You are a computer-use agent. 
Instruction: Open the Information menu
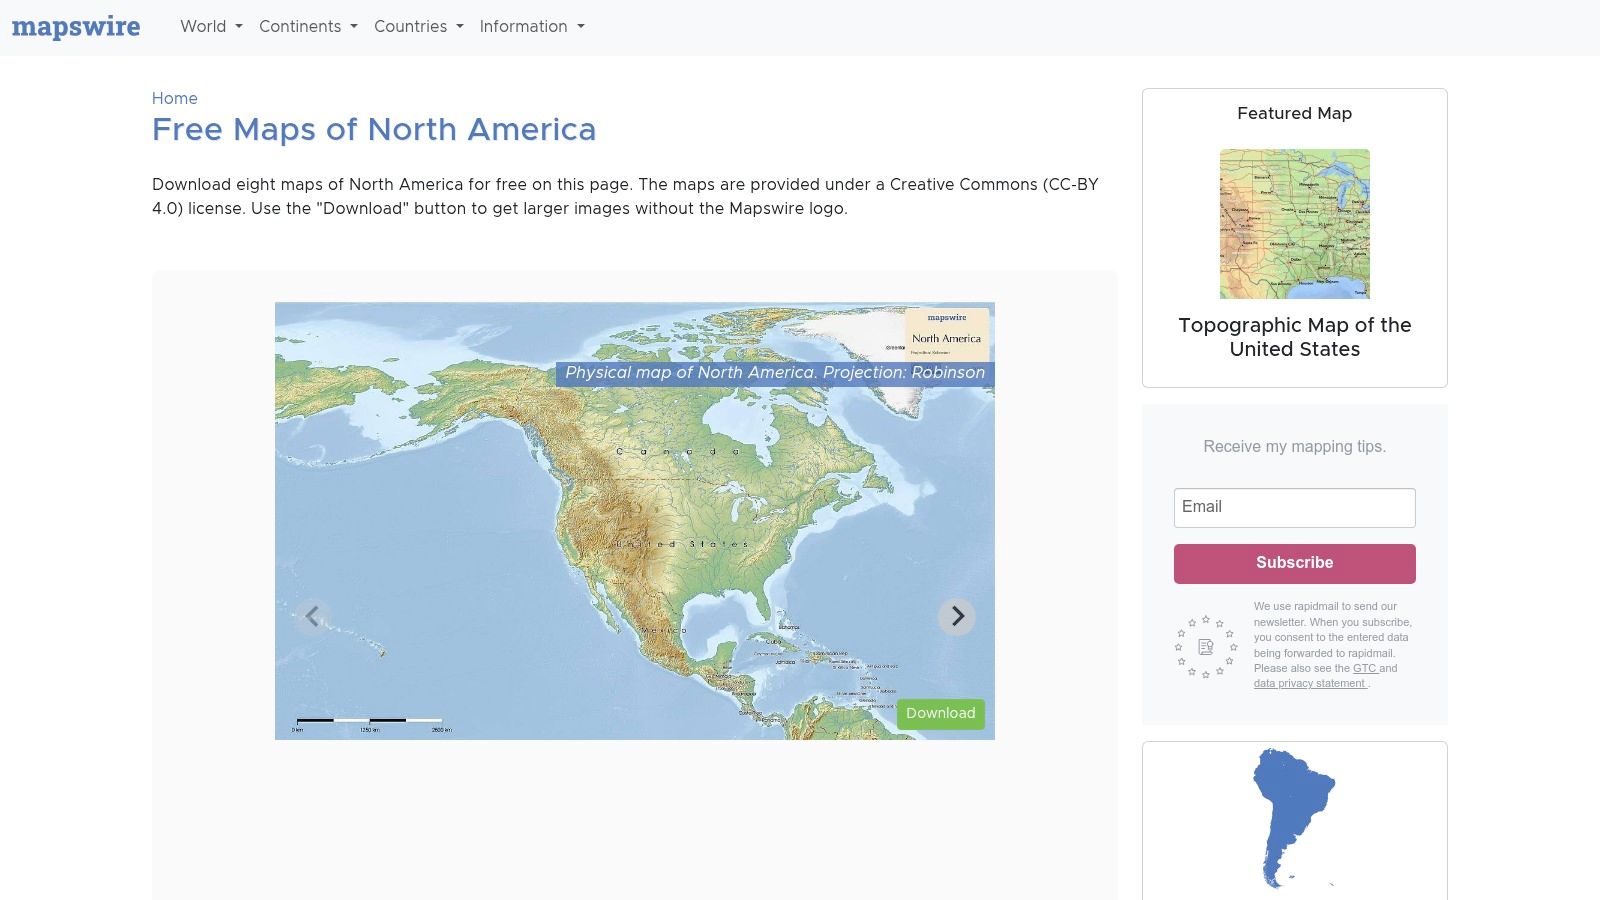pyautogui.click(x=531, y=27)
